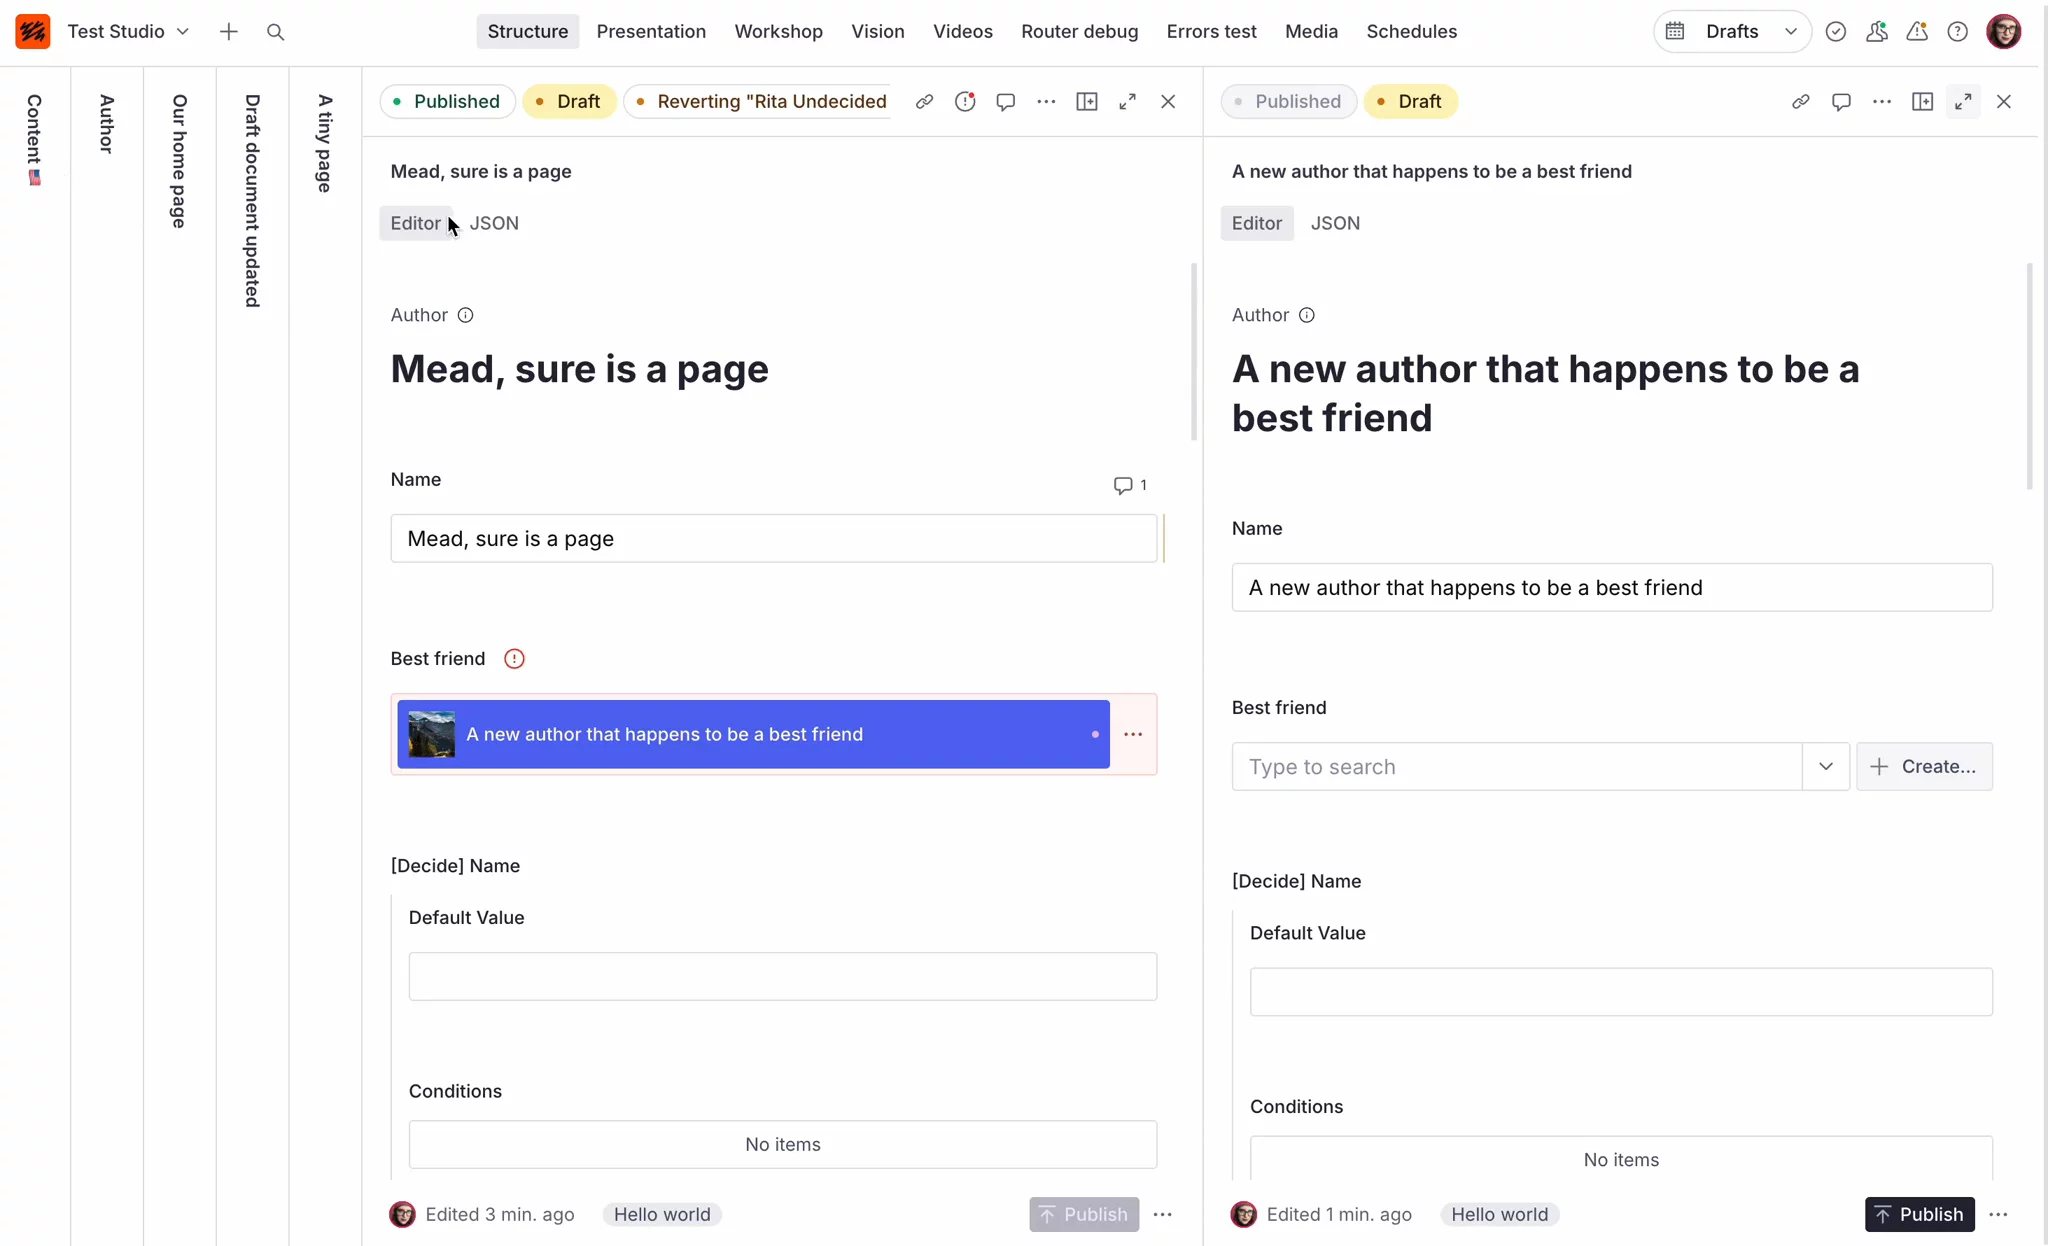Open the Schedules tab
The image size is (2048, 1246).
point(1411,31)
